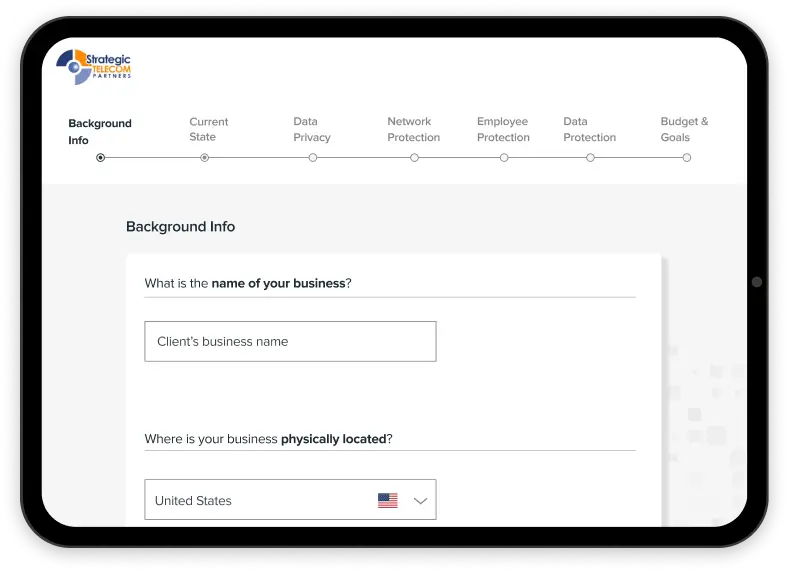Go to the Data Privacy tab label
789x572 pixels.
tap(311, 129)
